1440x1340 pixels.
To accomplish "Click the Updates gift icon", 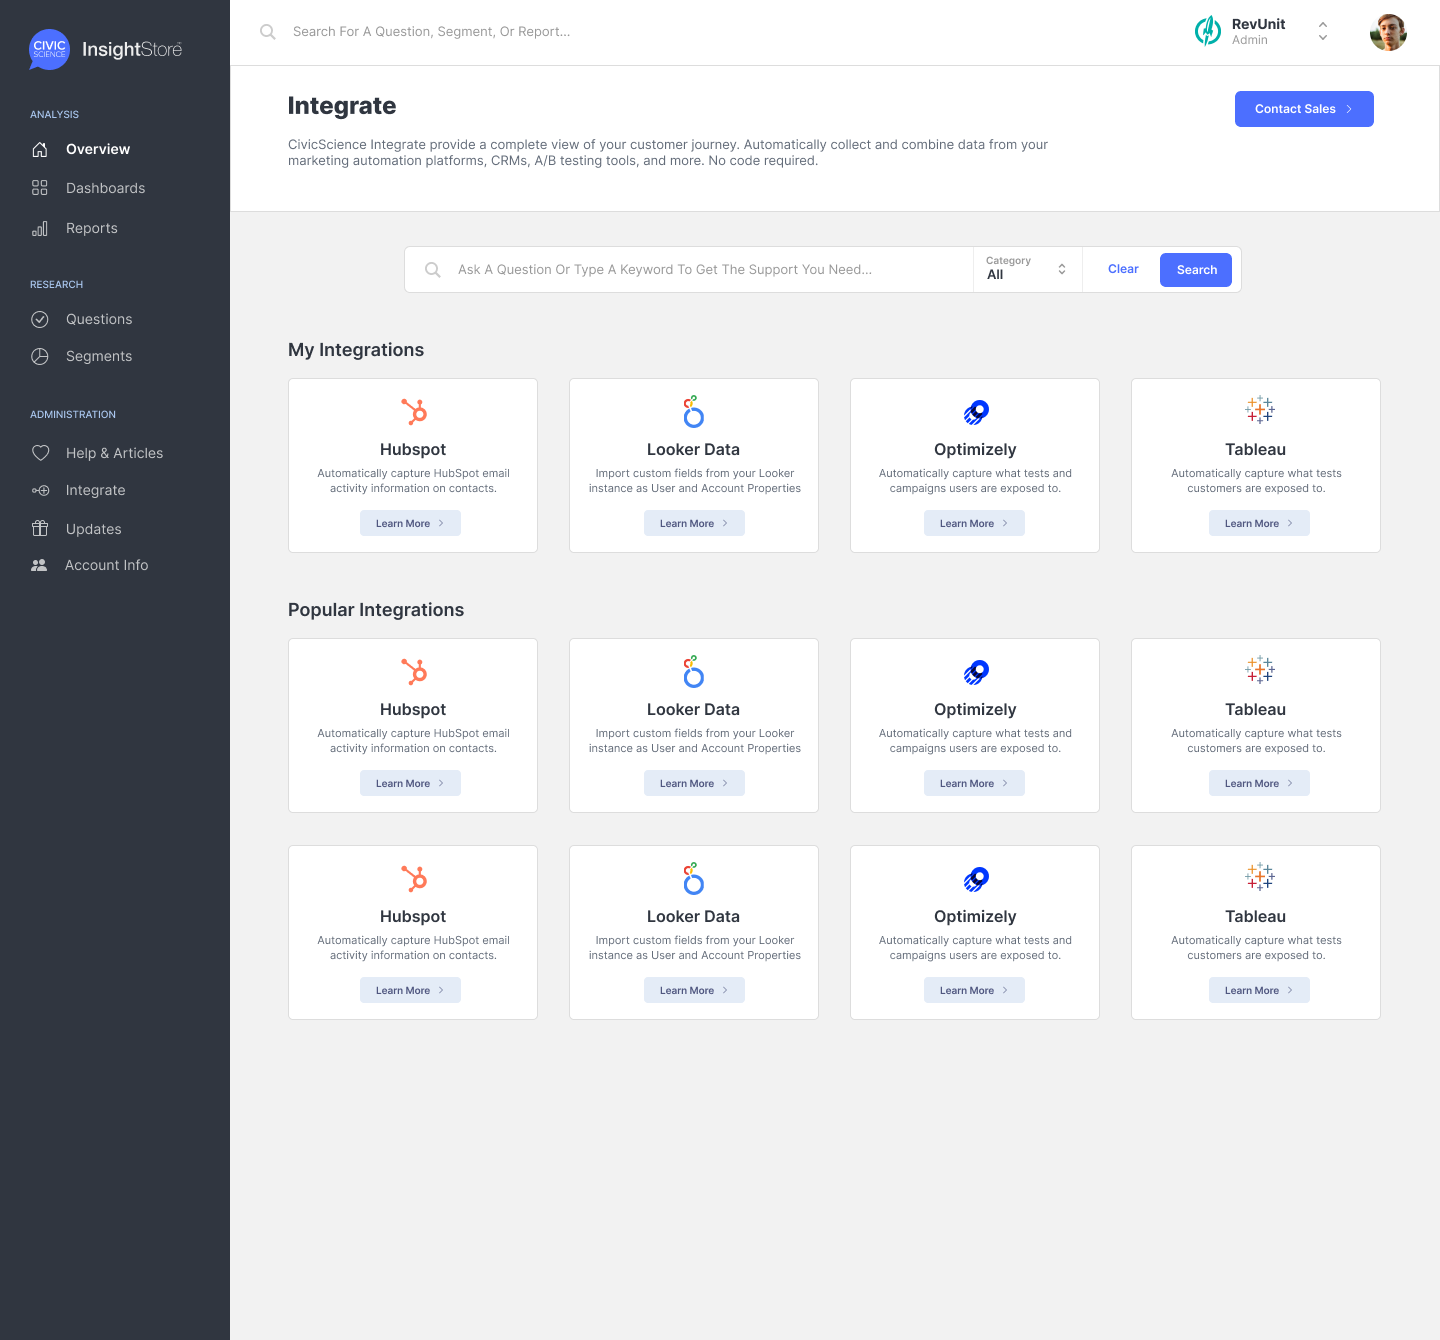I will (40, 528).
